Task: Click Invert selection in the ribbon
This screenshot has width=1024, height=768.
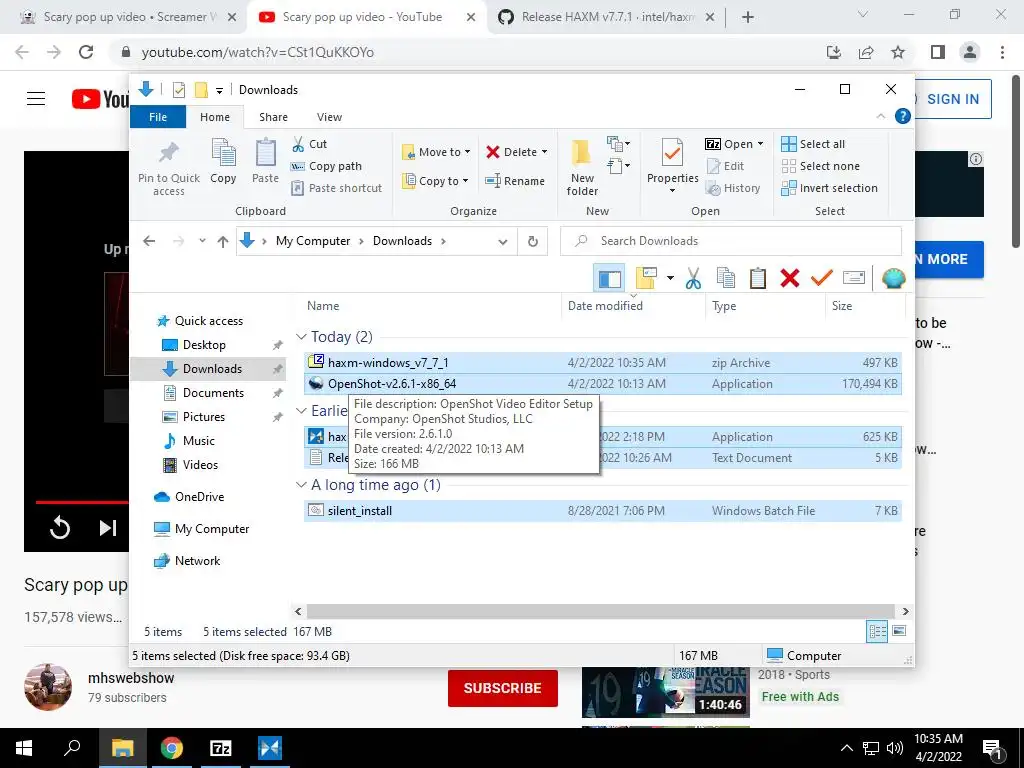Action: [829, 188]
